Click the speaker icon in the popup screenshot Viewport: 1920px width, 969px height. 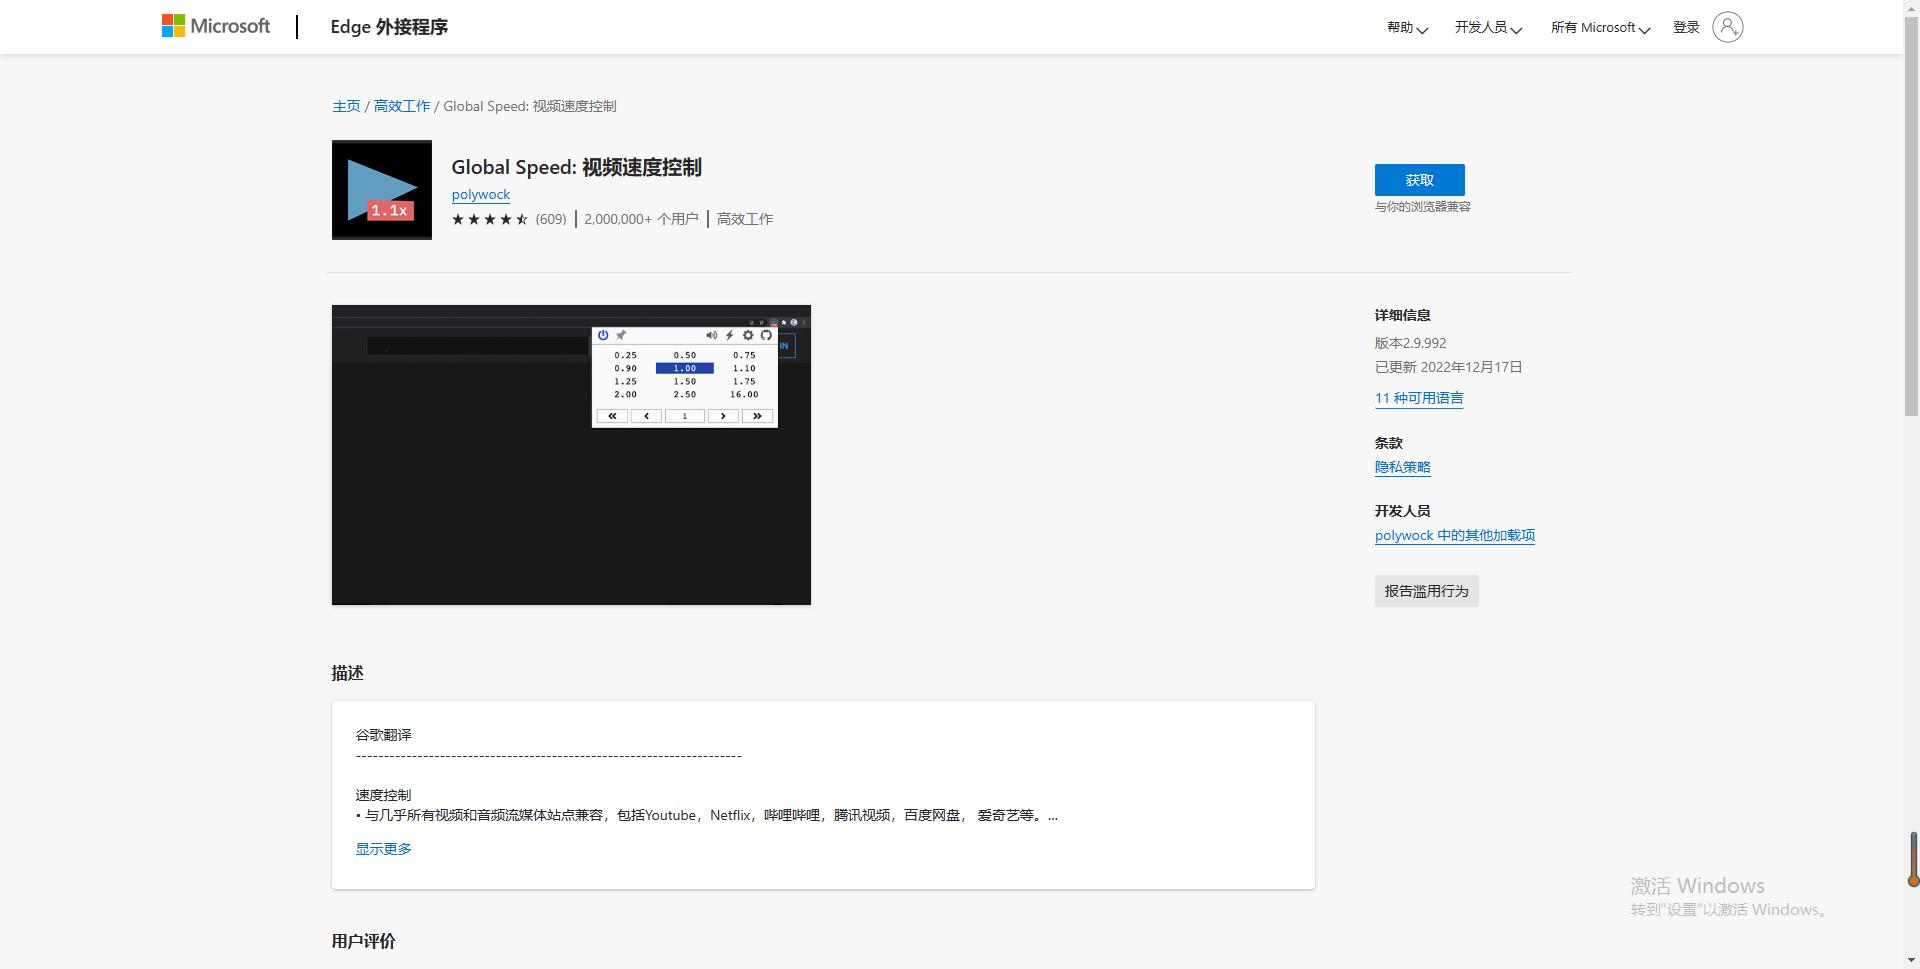[x=711, y=335]
